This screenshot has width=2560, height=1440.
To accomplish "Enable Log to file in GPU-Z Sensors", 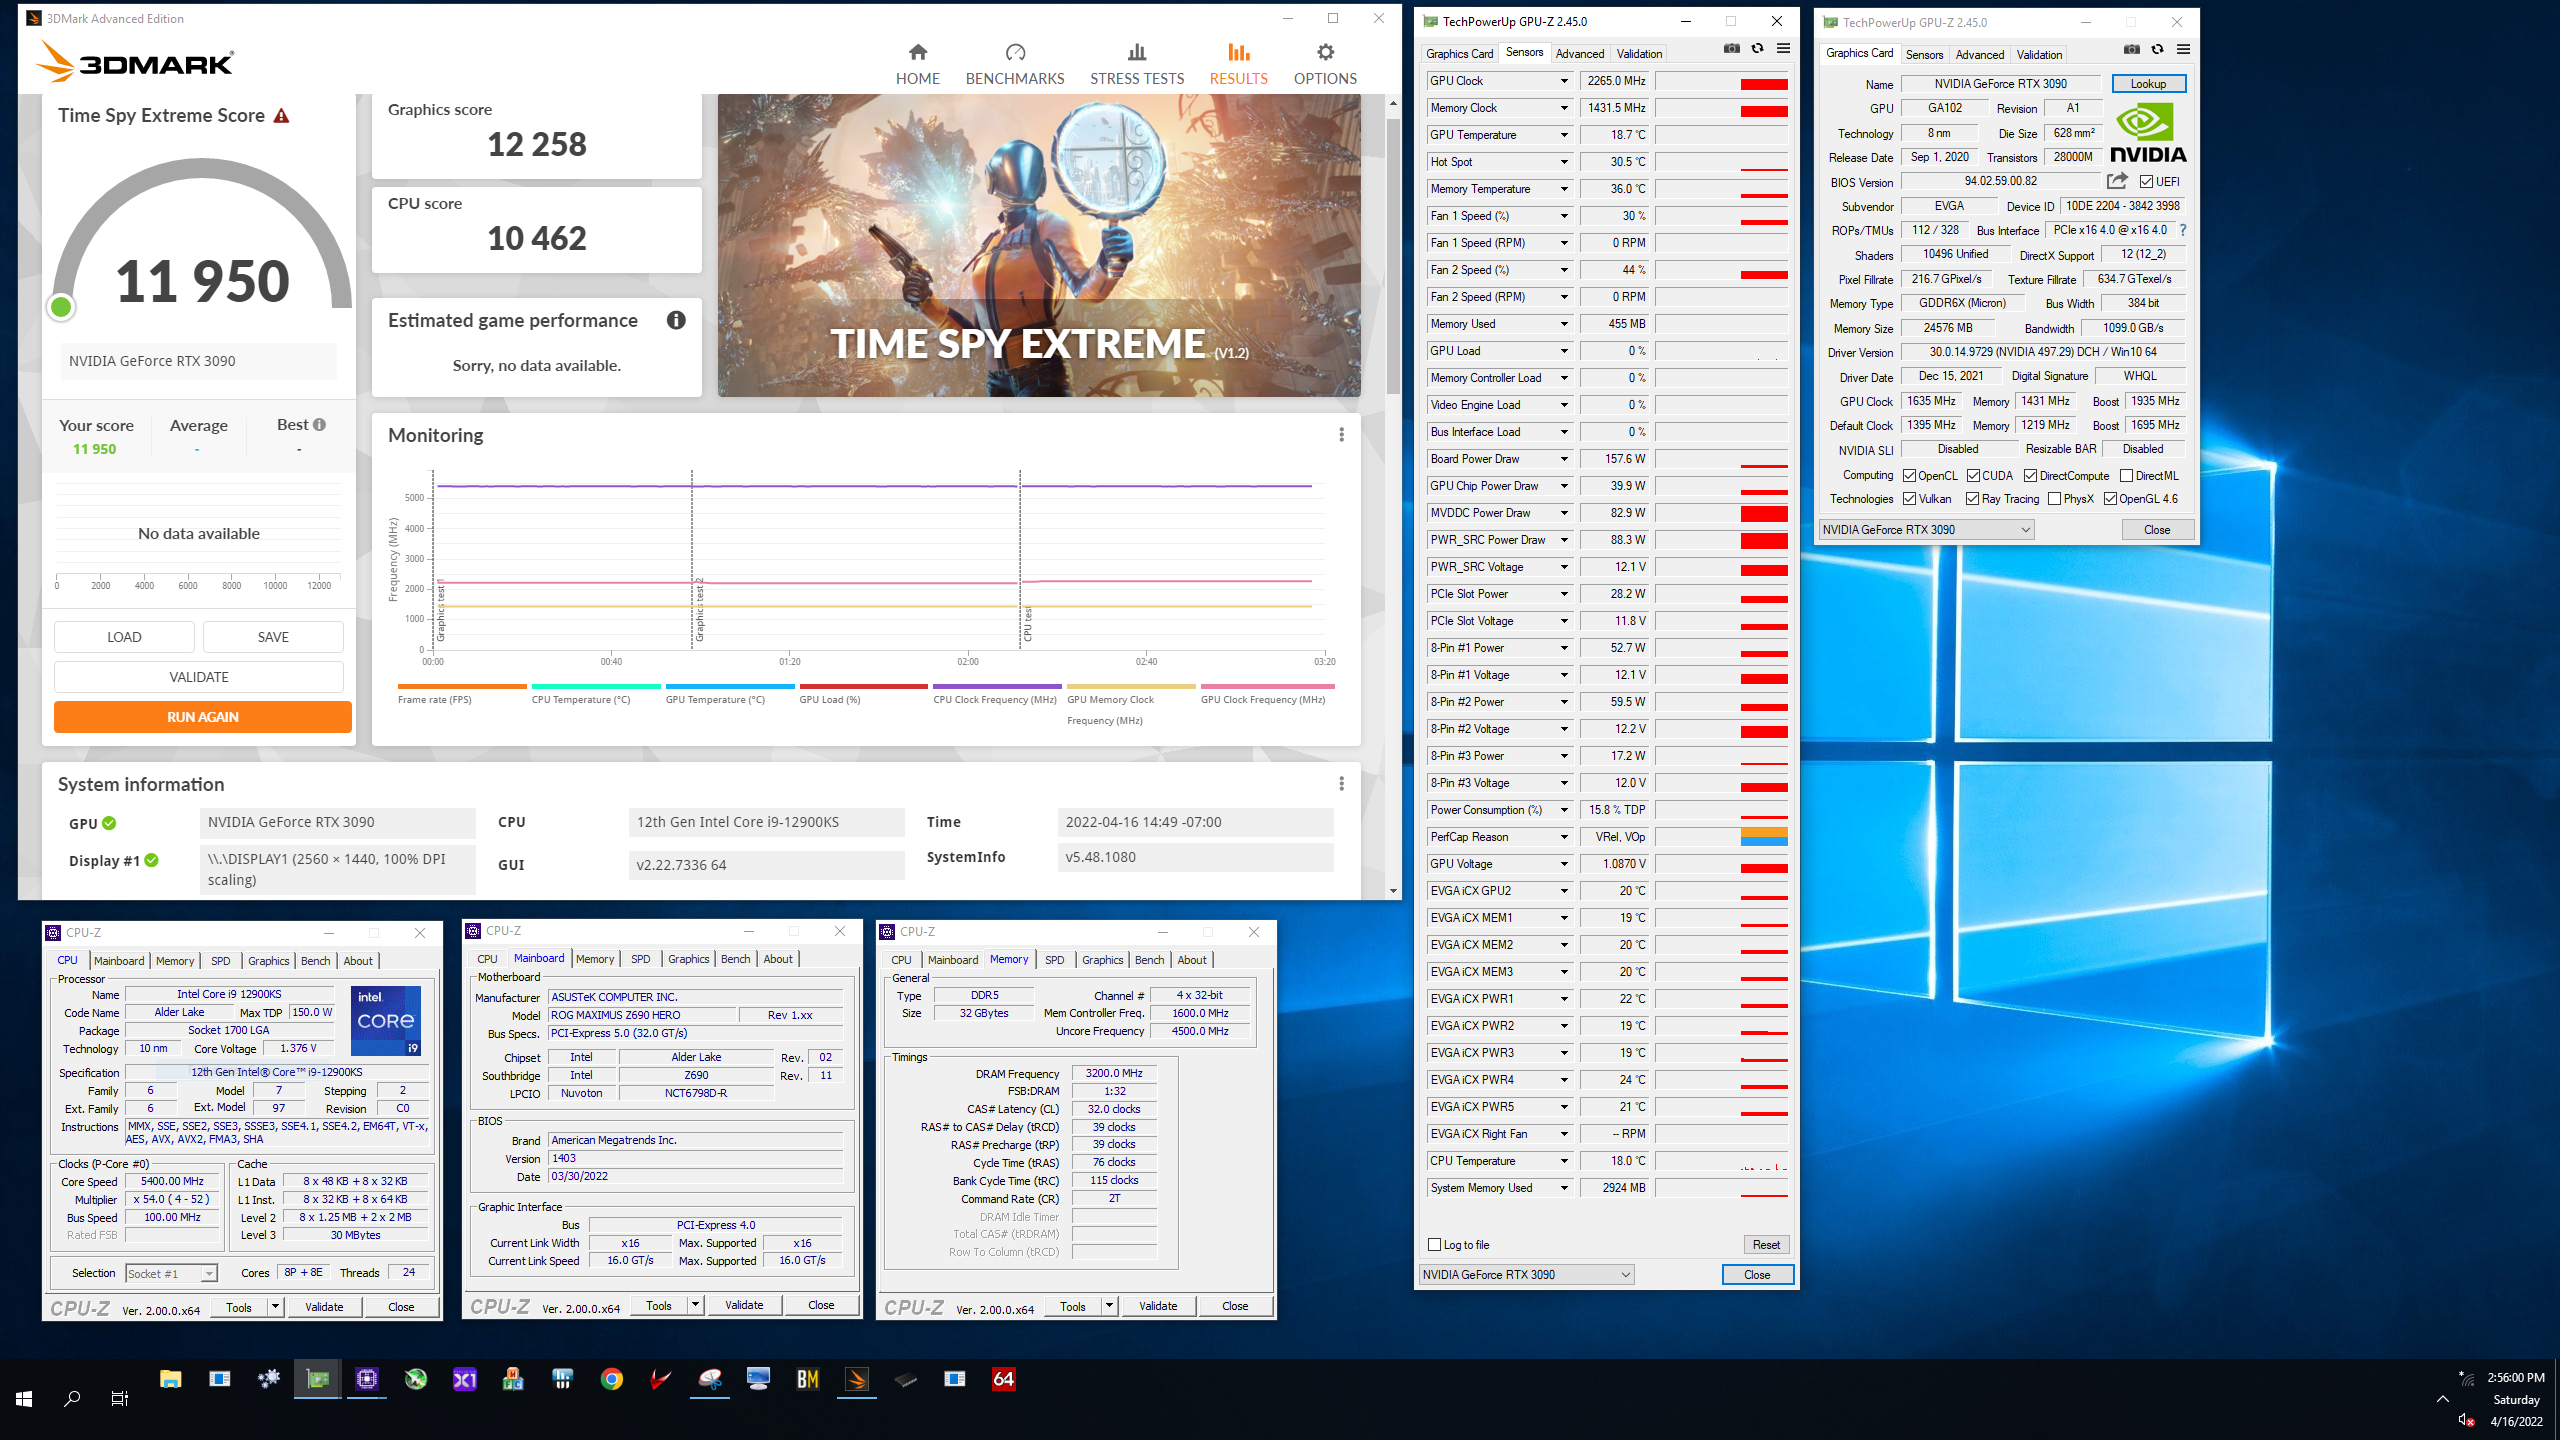I will (x=1435, y=1245).
